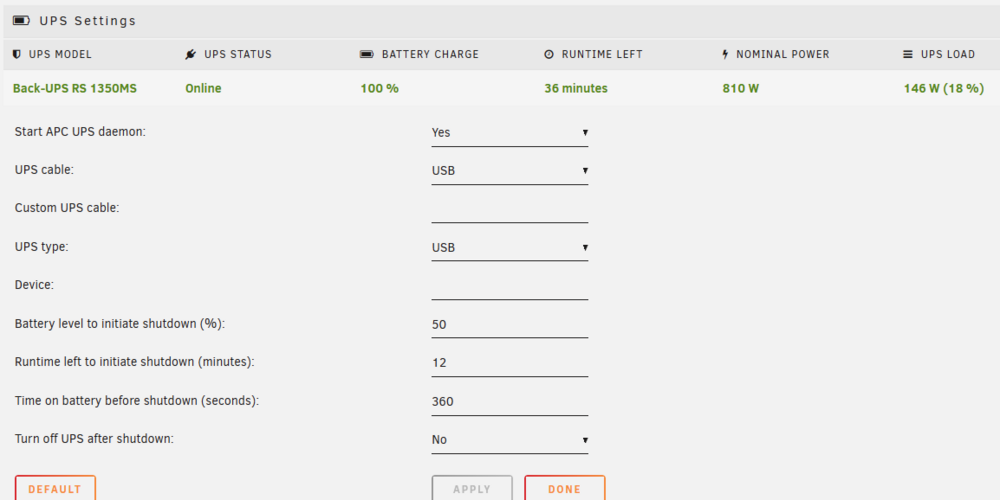Viewport: 1000px width, 500px height.
Task: Click the 146 W (18 %) load value
Action: coord(944,89)
